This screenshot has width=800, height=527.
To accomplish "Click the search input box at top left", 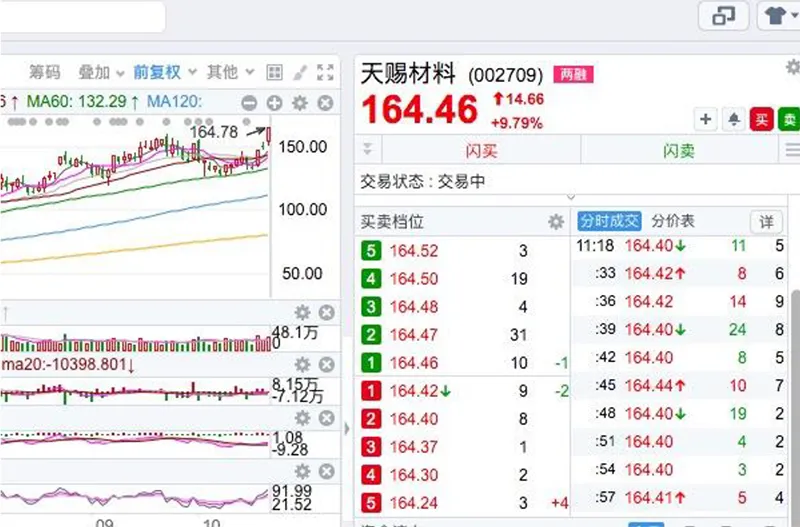I will [83, 16].
